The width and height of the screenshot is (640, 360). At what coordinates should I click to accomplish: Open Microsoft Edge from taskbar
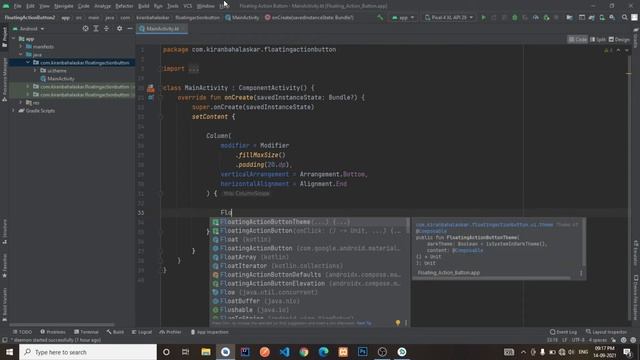pos(323,352)
